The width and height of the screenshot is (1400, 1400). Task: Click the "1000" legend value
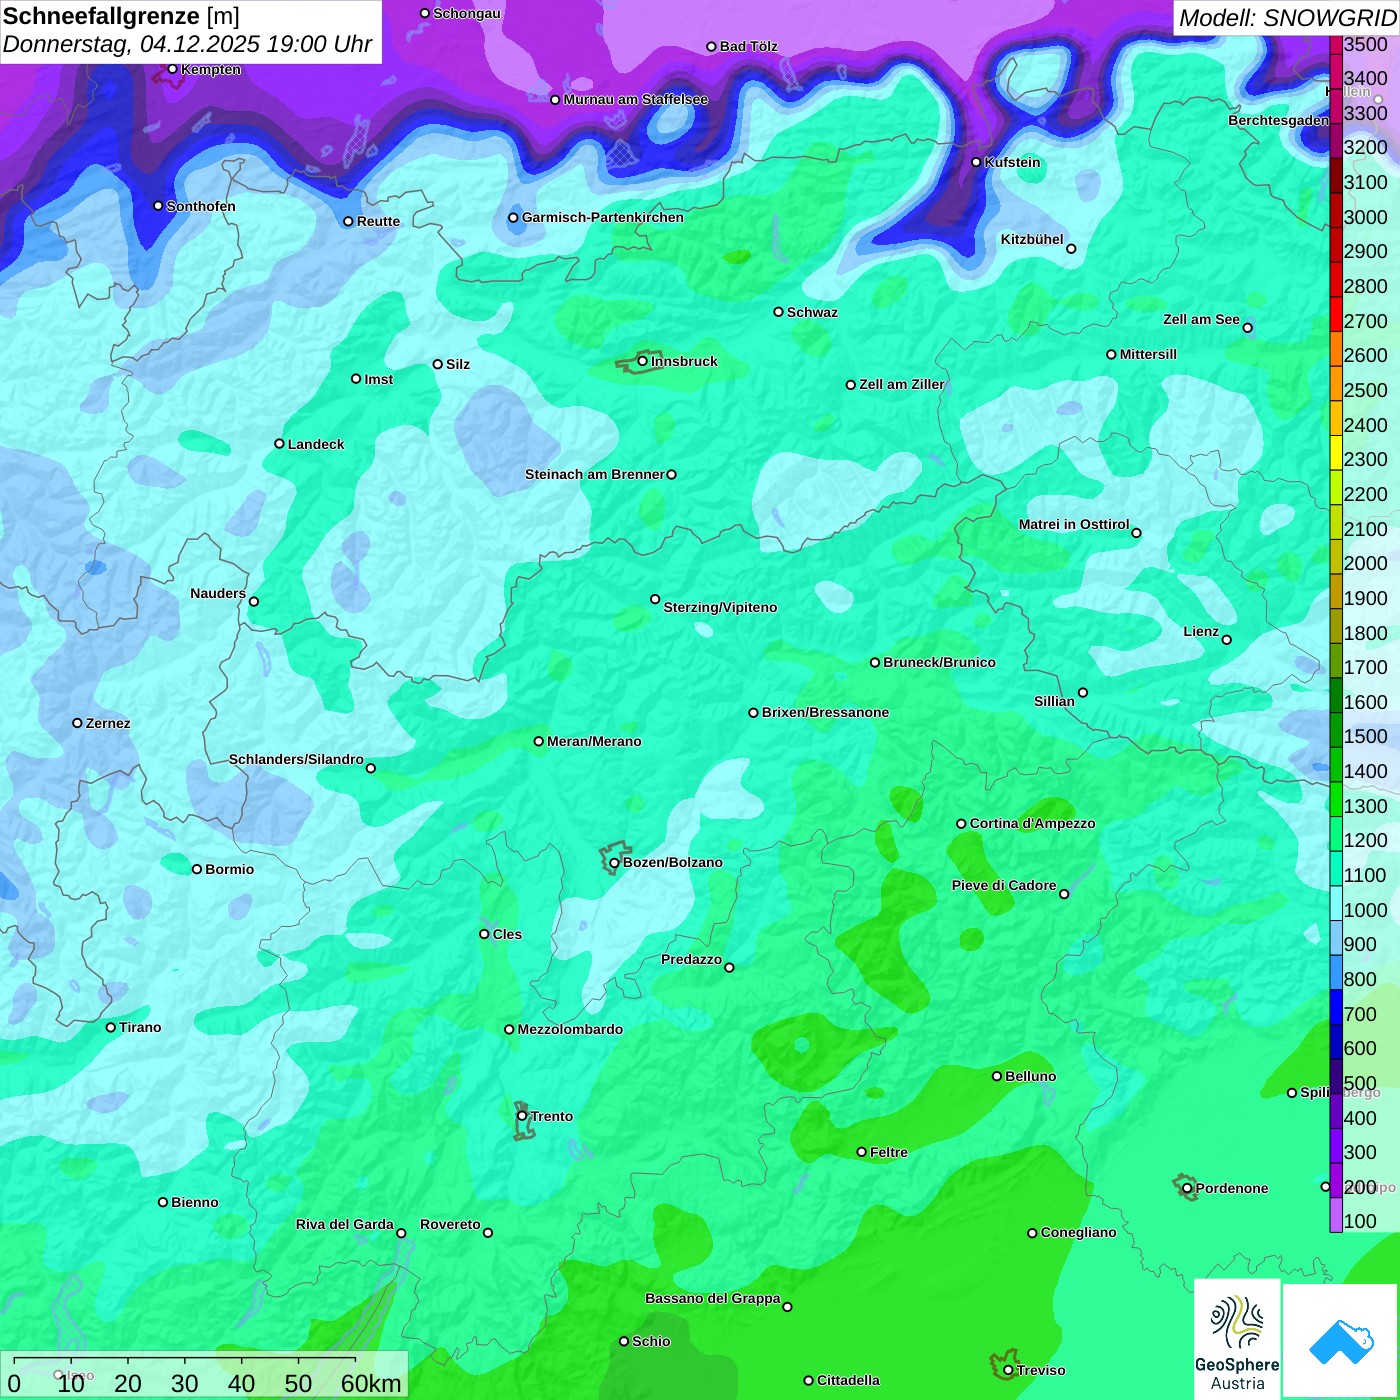click(1366, 910)
